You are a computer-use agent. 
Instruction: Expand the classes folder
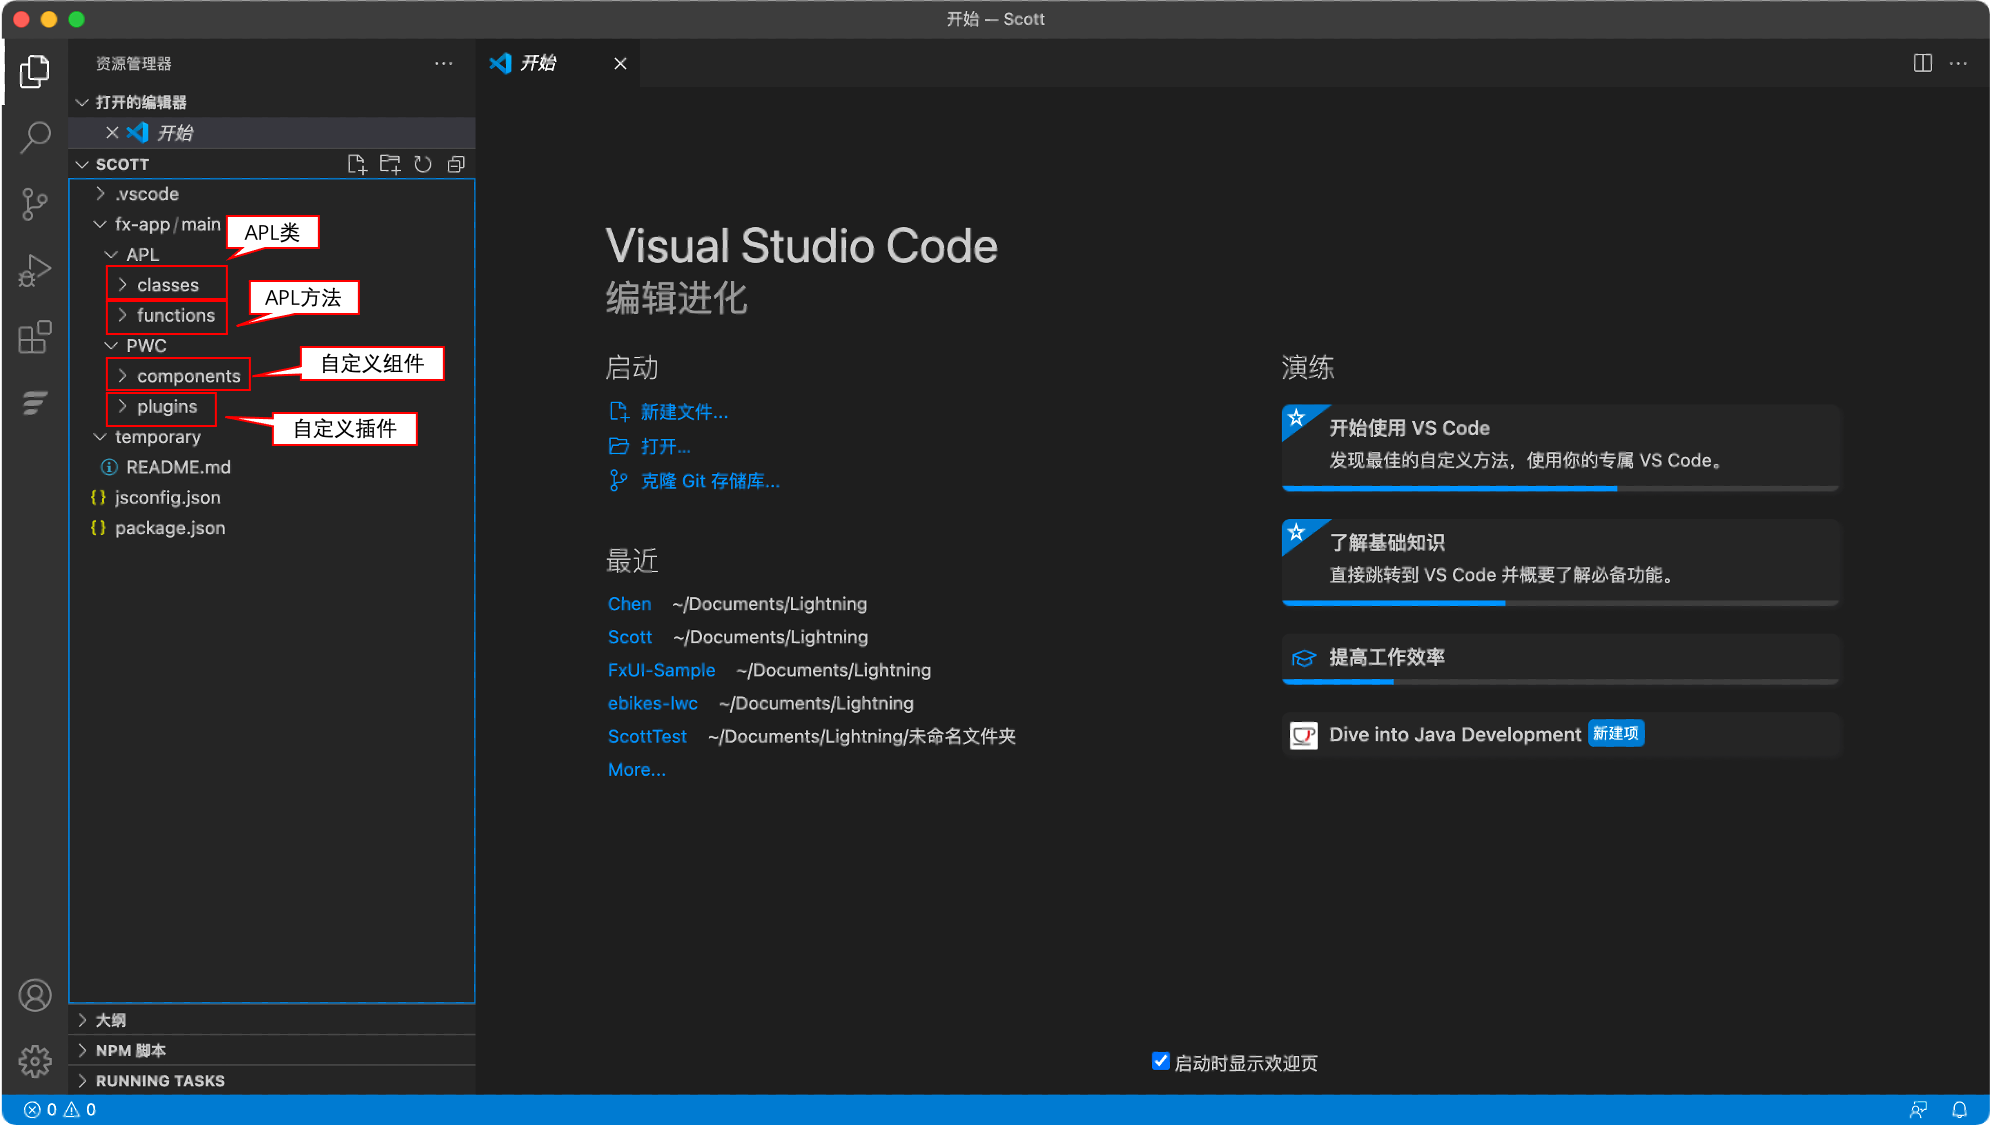tap(167, 285)
